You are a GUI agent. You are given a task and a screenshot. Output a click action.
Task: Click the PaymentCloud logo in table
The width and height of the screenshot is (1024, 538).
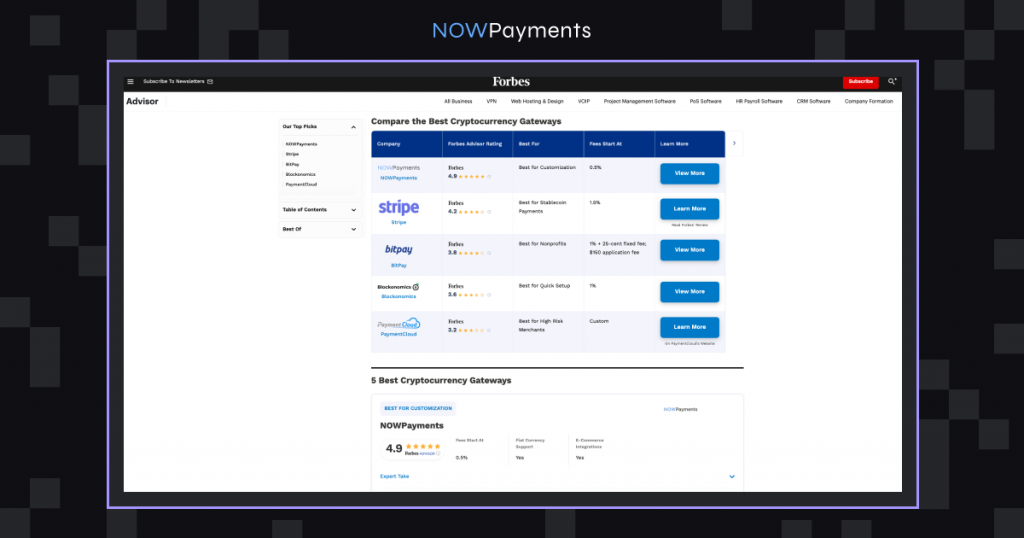398,324
